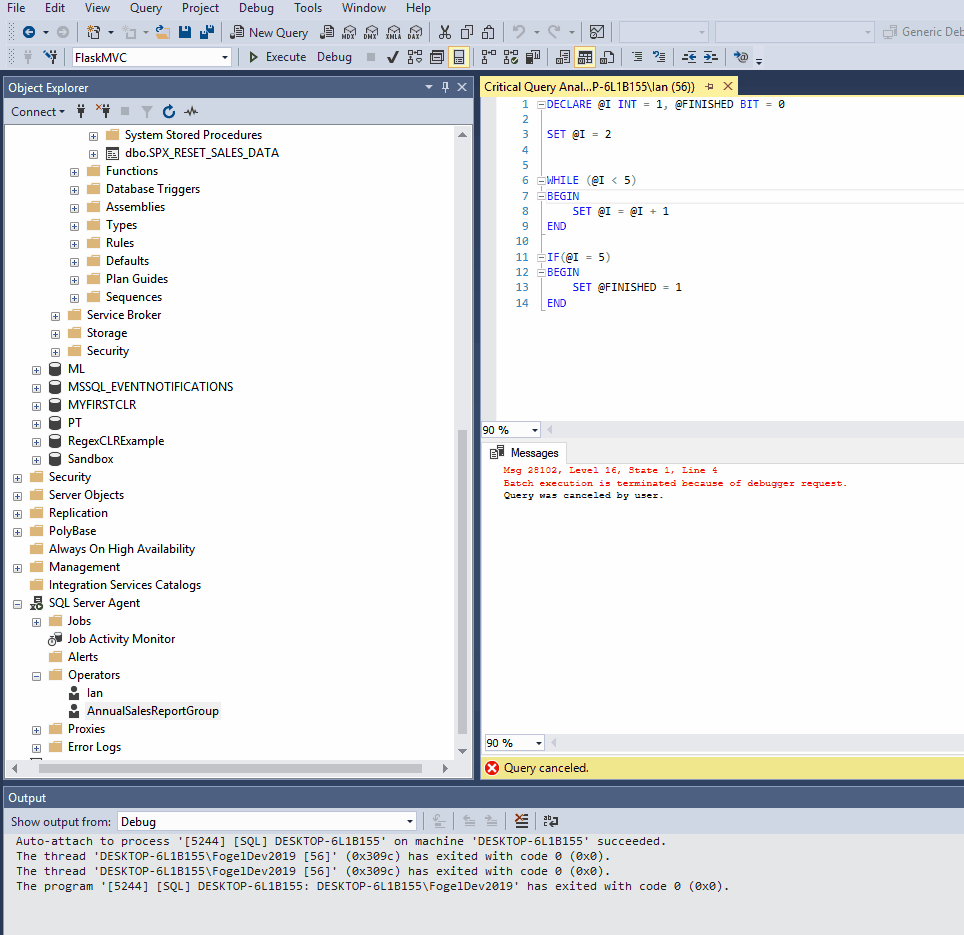Toggle Include Client Statistics

point(532,57)
